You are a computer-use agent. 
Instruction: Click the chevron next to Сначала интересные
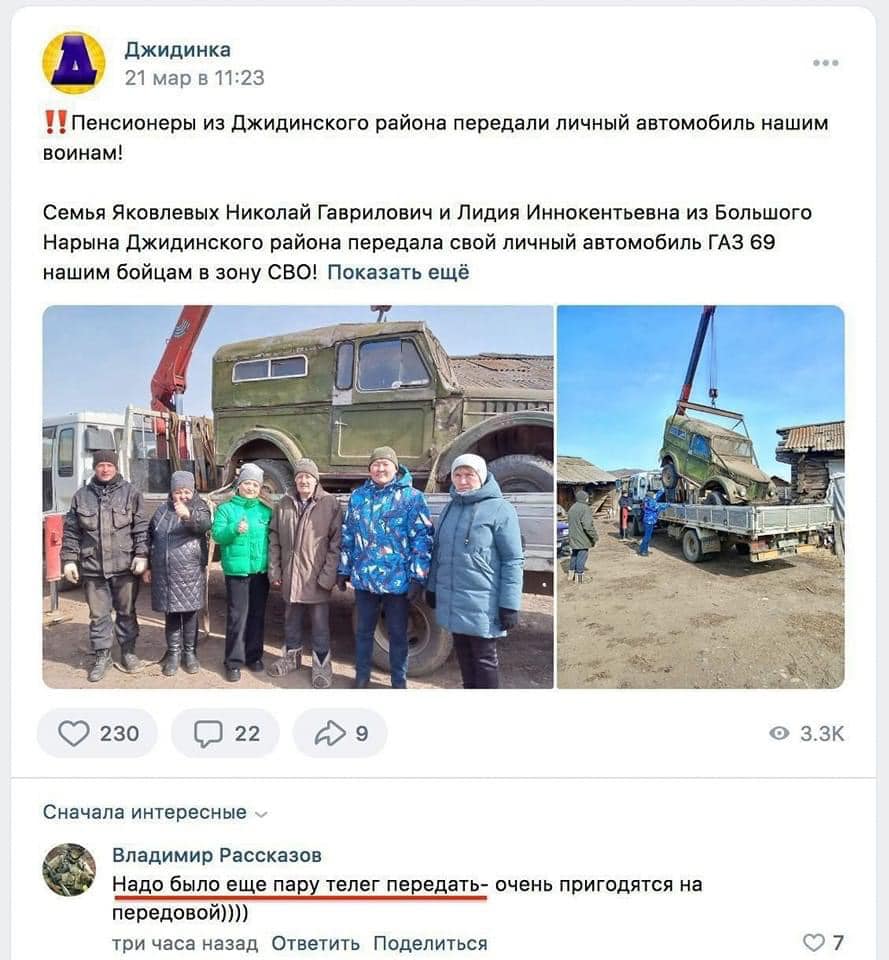coord(261,814)
